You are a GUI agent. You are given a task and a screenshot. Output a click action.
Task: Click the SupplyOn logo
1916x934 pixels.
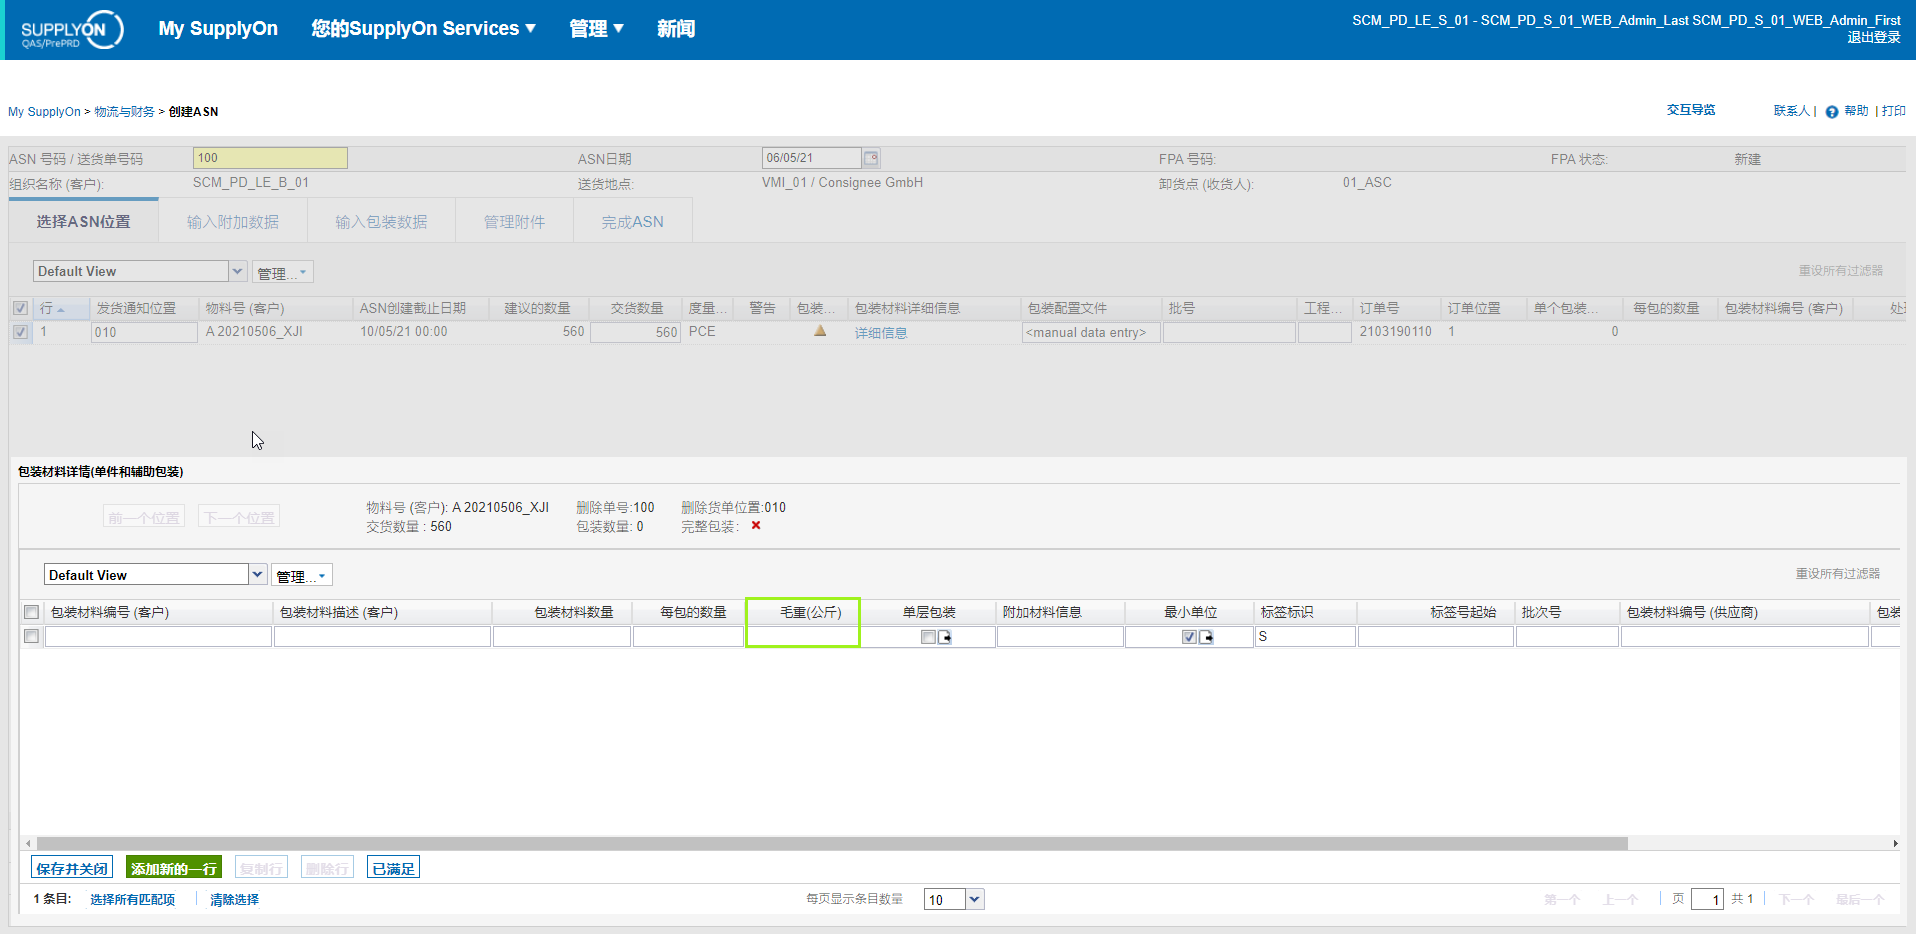click(x=72, y=30)
